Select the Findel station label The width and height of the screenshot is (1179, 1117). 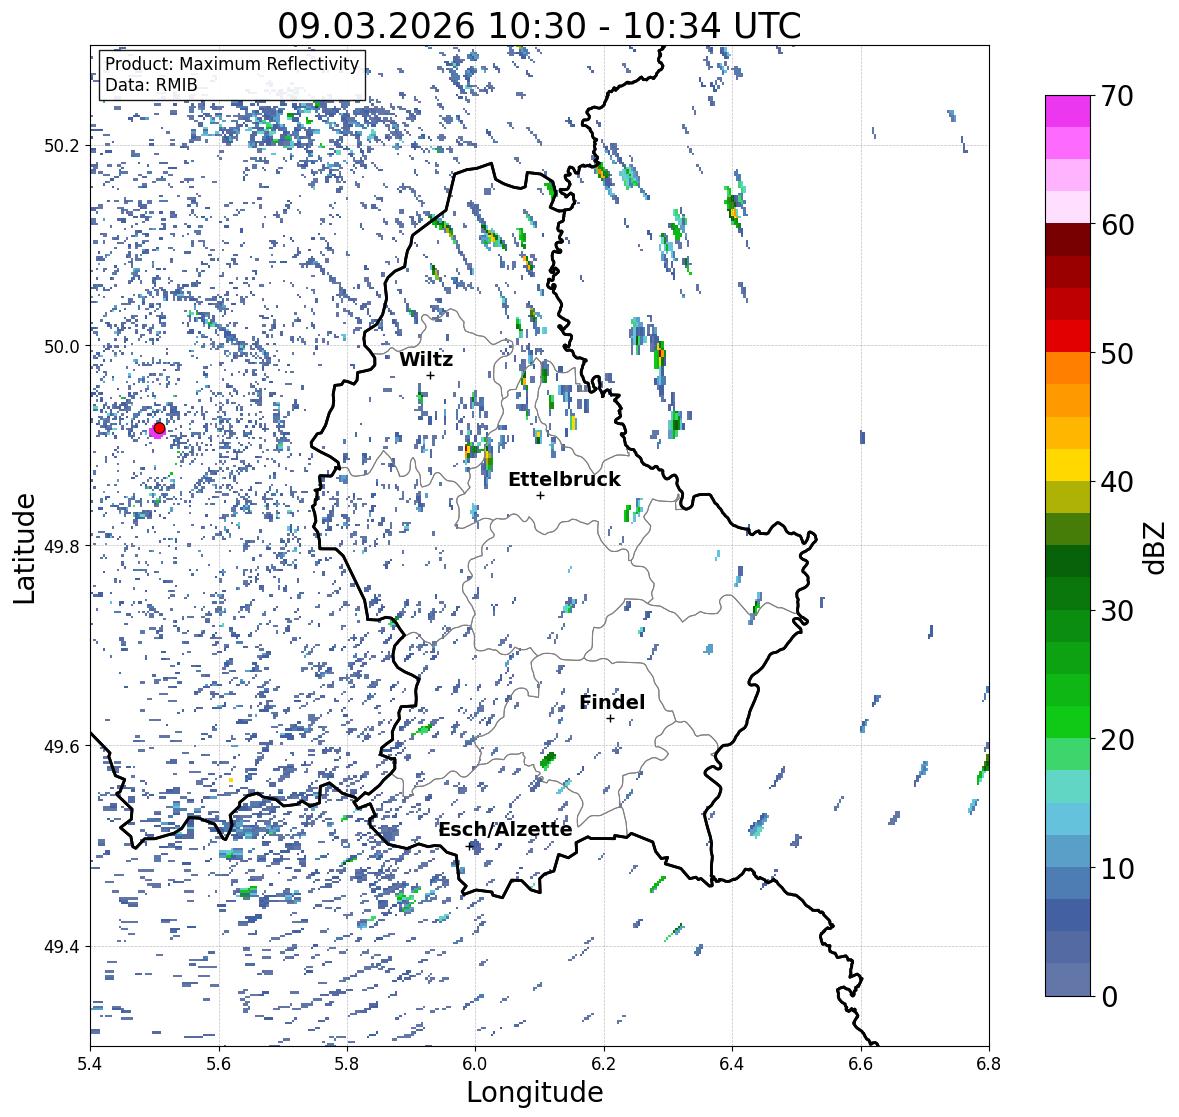[x=612, y=702]
